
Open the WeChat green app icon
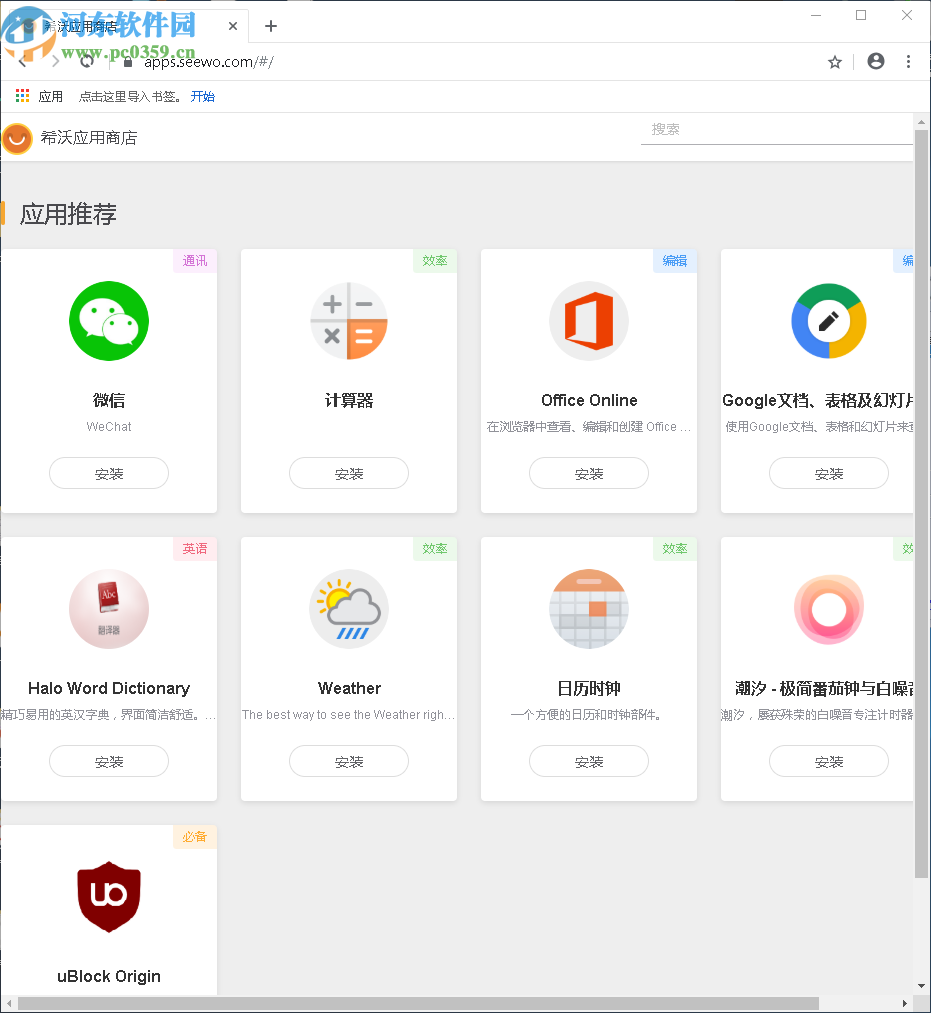click(109, 321)
